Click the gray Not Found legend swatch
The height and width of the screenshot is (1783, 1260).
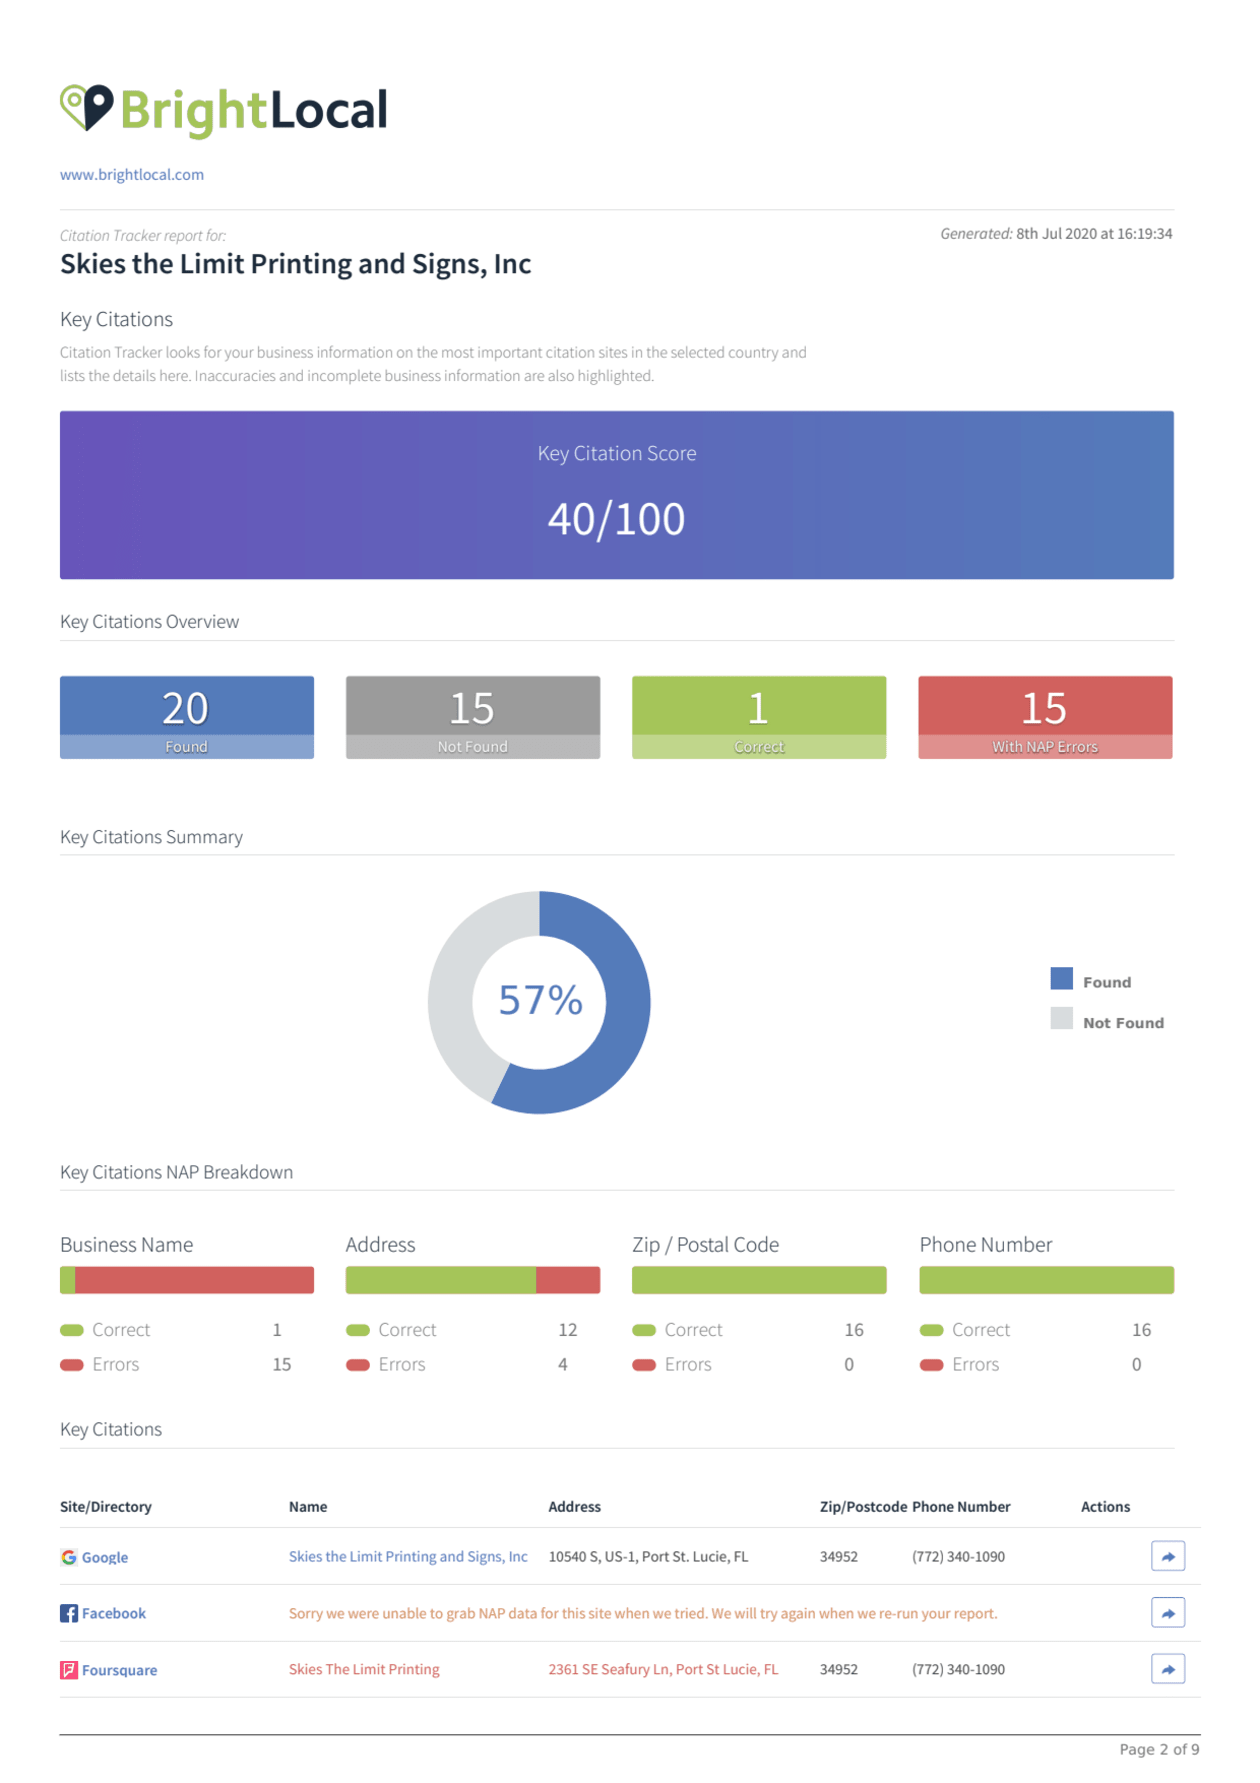point(1061,1019)
